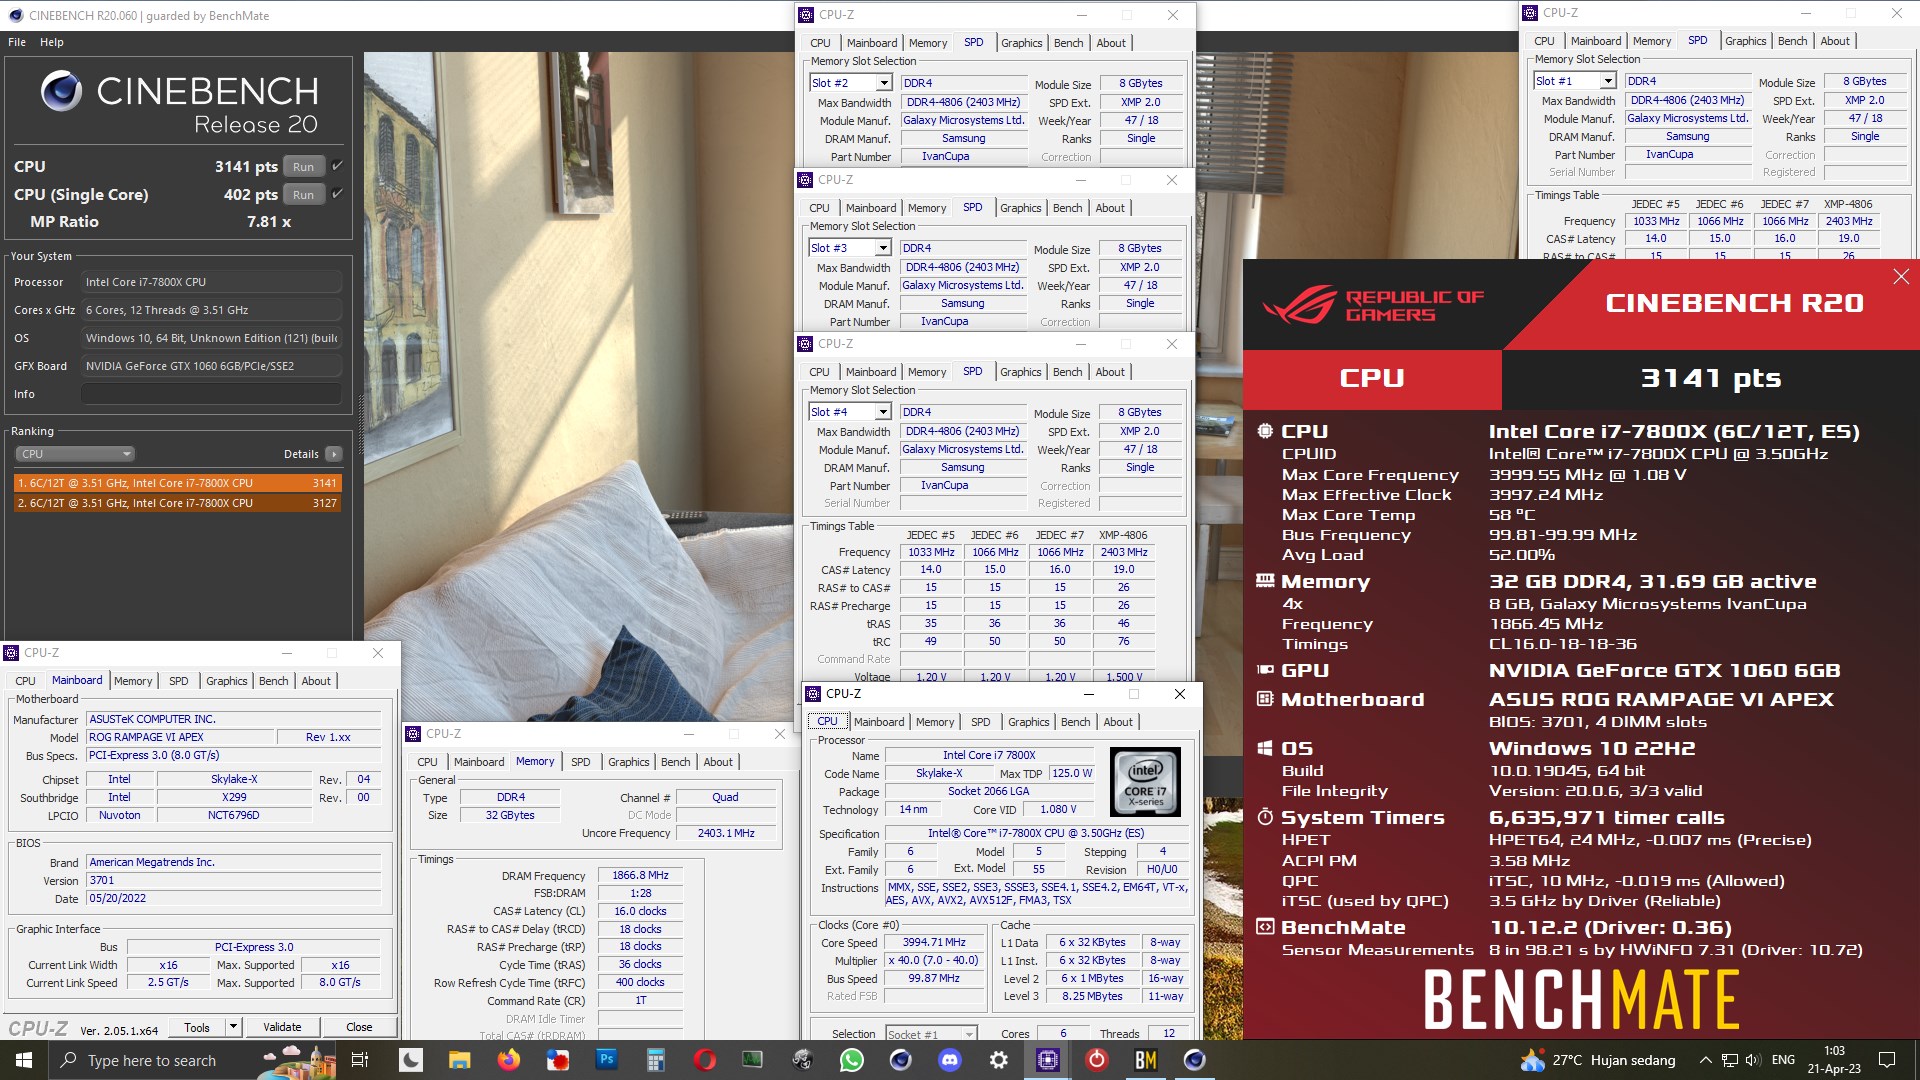Switch to Bench tab in CPU-Z CPU window
This screenshot has width=1920, height=1080.
pos(1076,722)
